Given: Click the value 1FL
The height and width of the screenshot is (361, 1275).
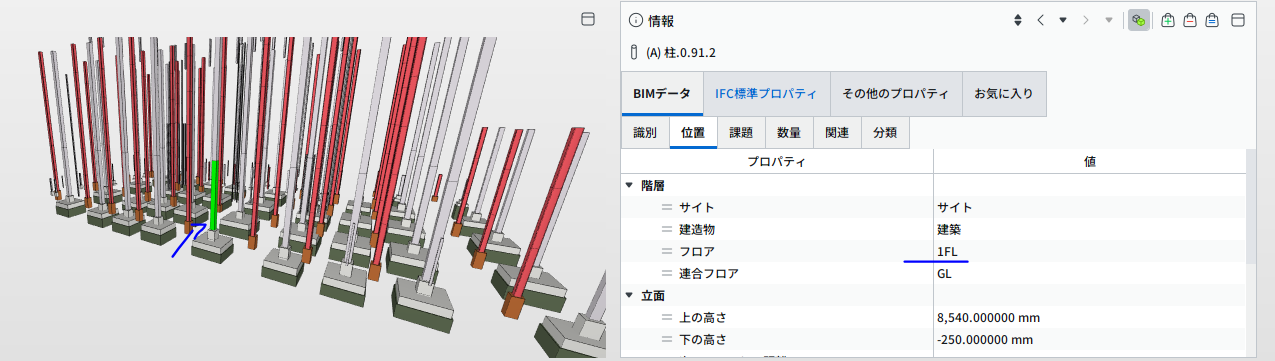Looking at the screenshot, I should coord(946,251).
